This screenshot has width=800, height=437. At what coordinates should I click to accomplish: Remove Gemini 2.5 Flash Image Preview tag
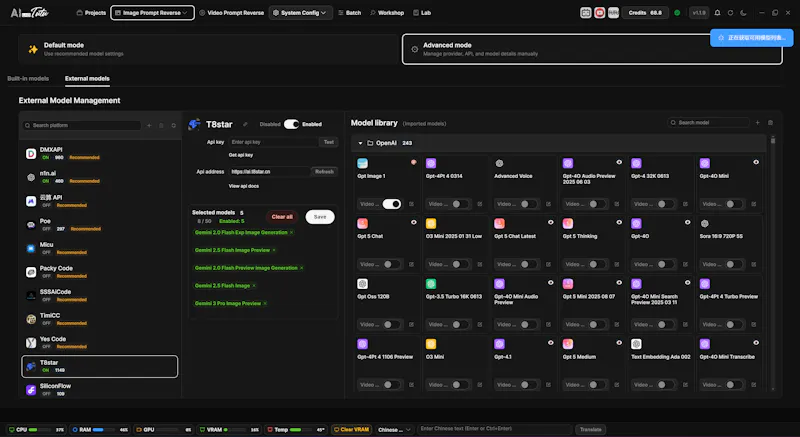[274, 250]
